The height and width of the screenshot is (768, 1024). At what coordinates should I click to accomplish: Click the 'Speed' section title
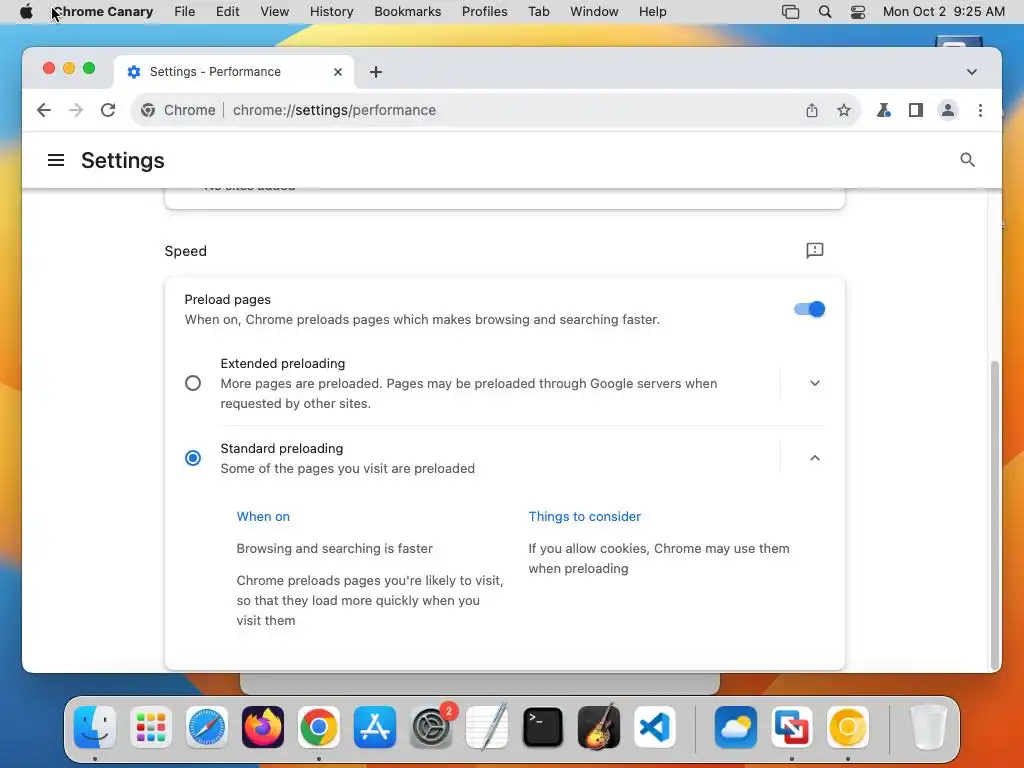click(x=185, y=251)
